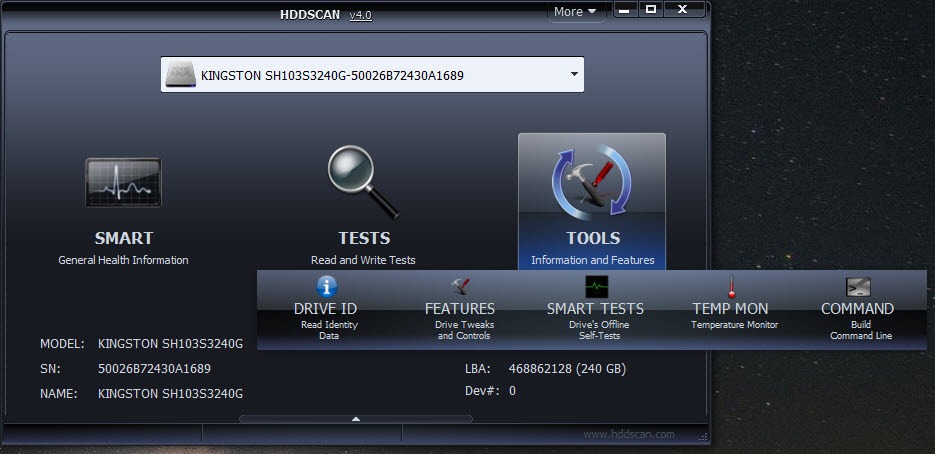
Task: Open the FEATURES tools icon
Action: 460,286
